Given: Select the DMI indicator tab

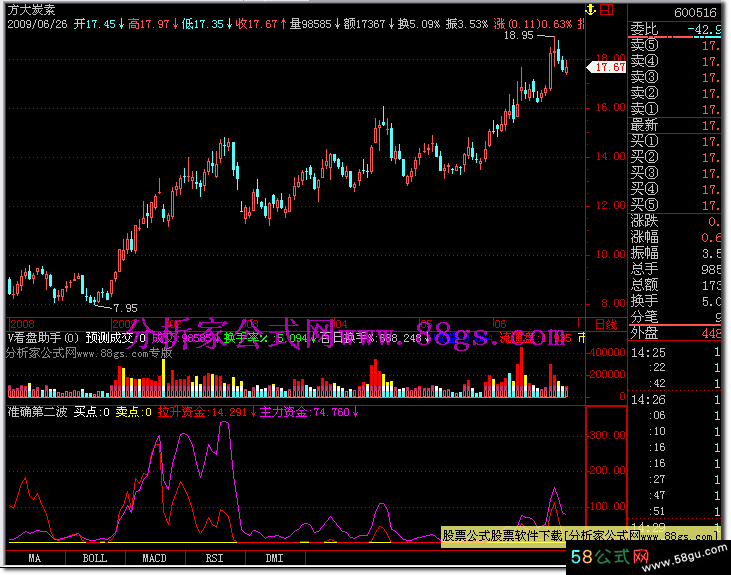Looking at the screenshot, I should pos(275,558).
